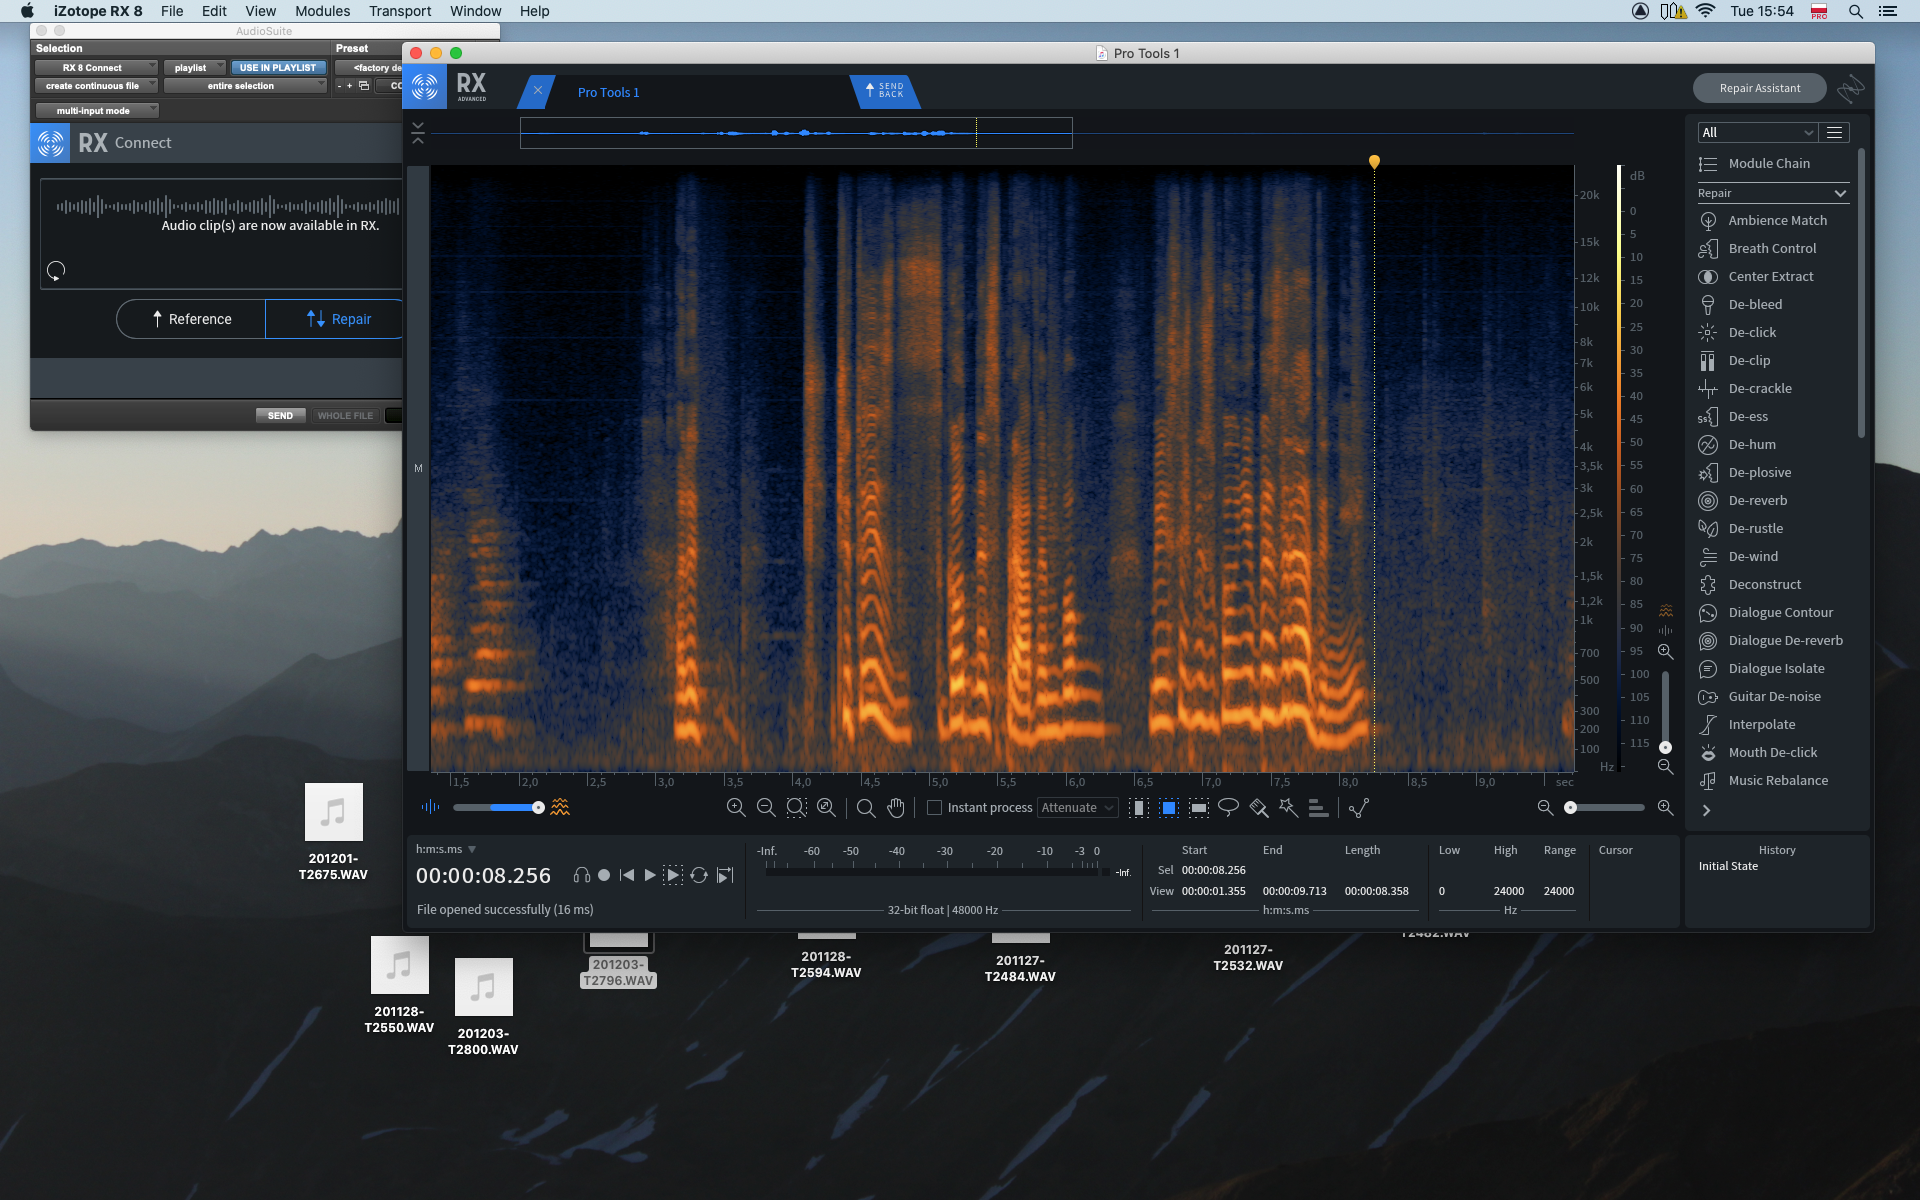Click the collapse overview arrows icon

click(x=418, y=133)
